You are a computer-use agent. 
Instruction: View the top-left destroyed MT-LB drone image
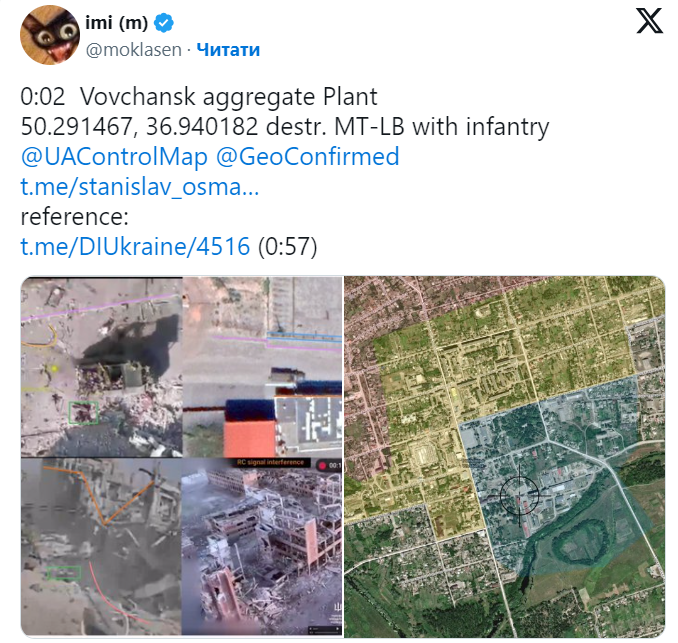point(102,367)
